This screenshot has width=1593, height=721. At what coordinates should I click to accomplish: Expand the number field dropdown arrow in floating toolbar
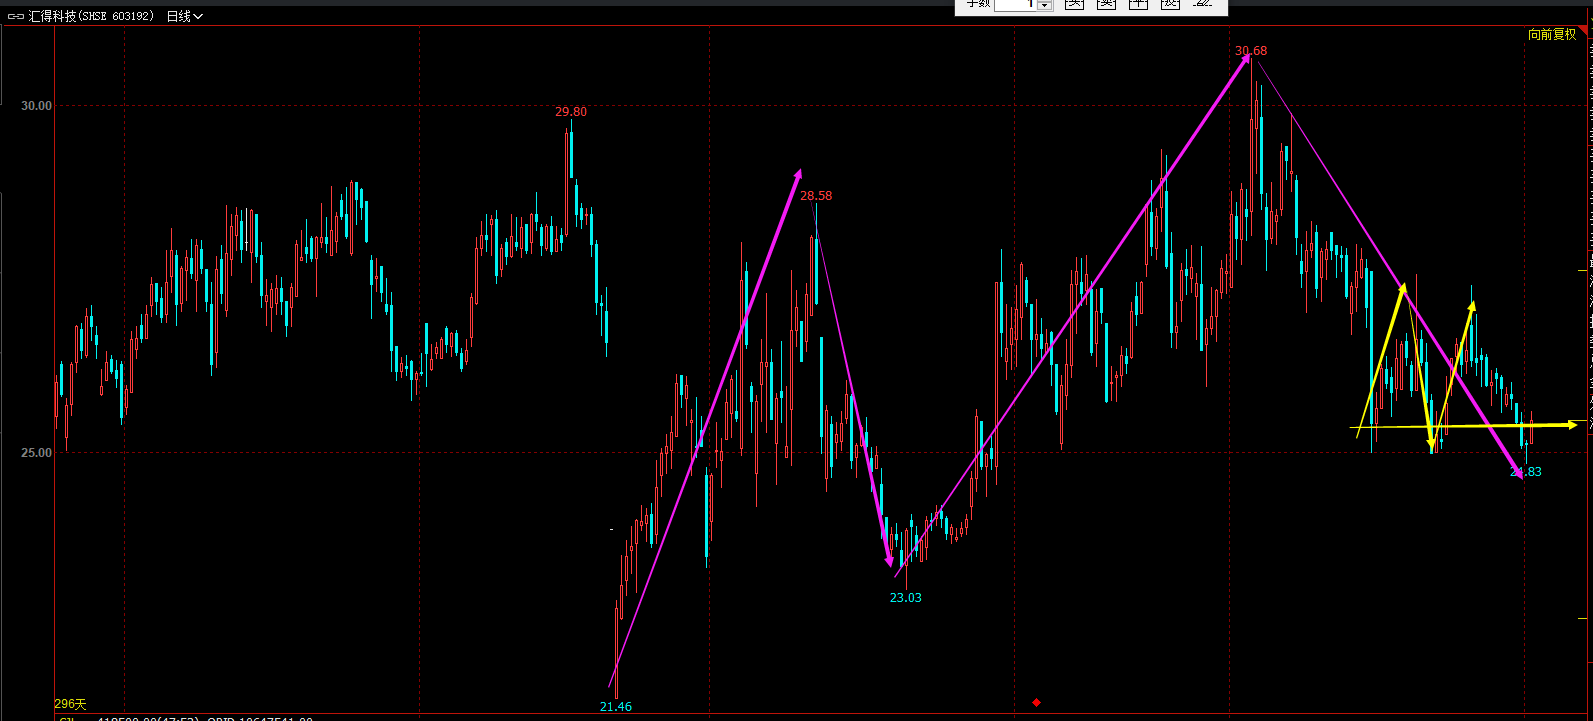click(x=1045, y=5)
